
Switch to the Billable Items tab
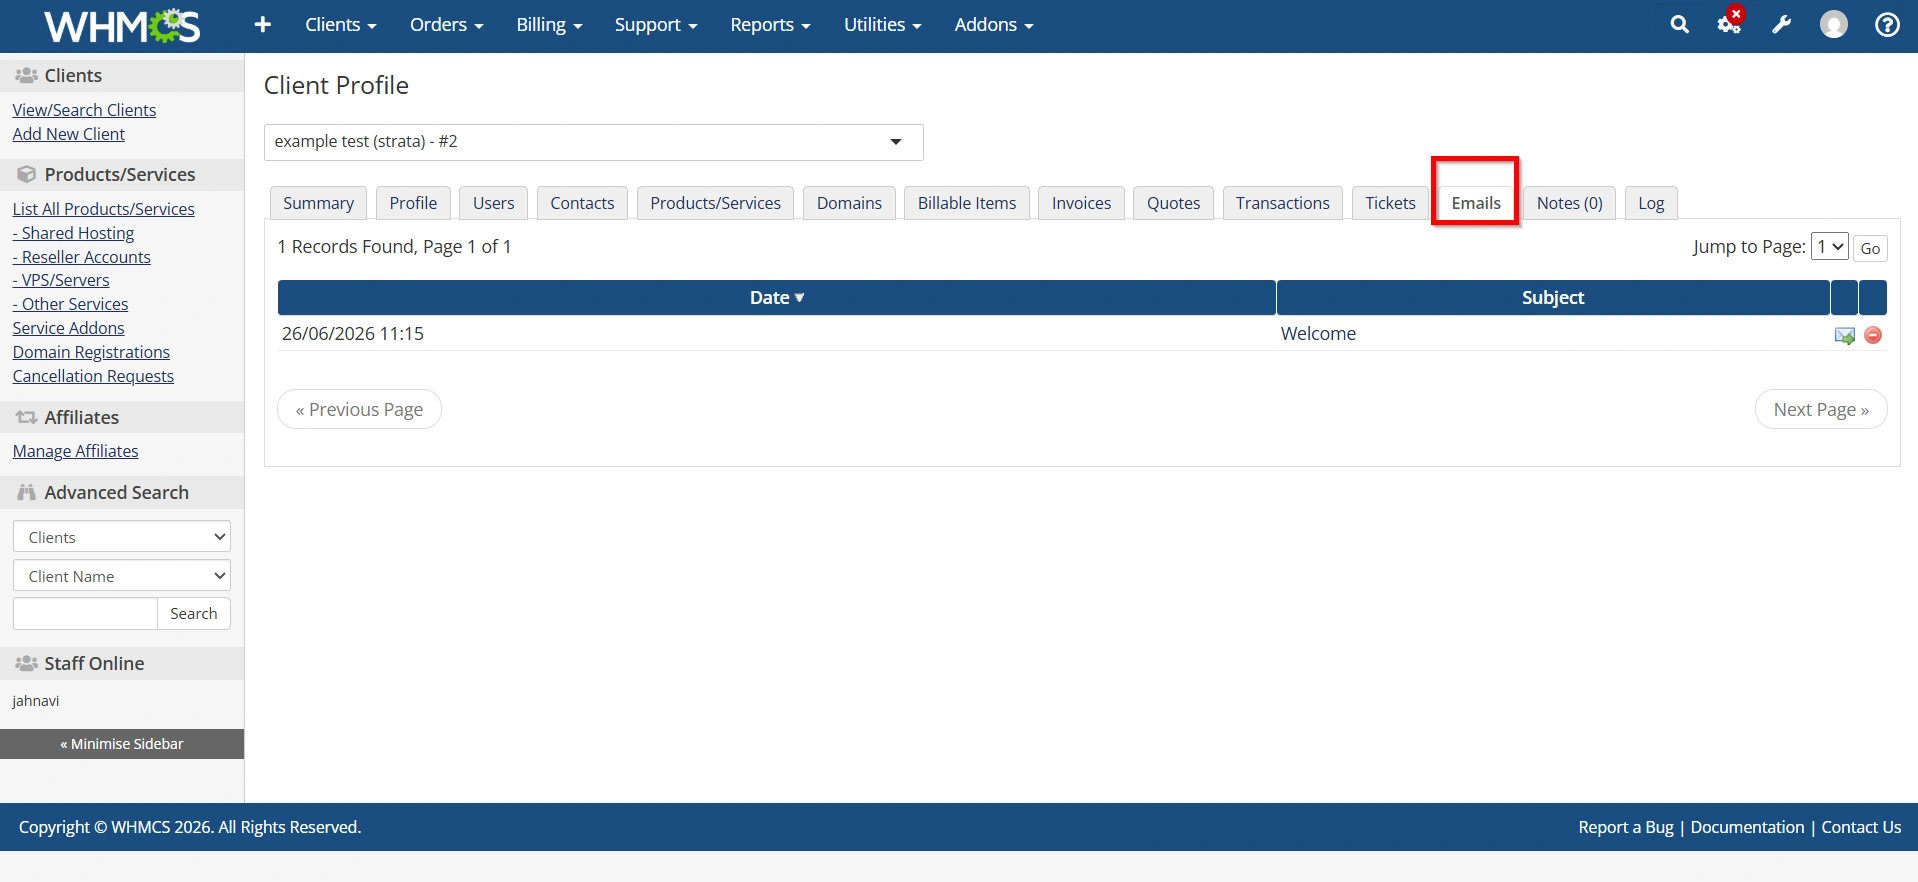pos(967,203)
